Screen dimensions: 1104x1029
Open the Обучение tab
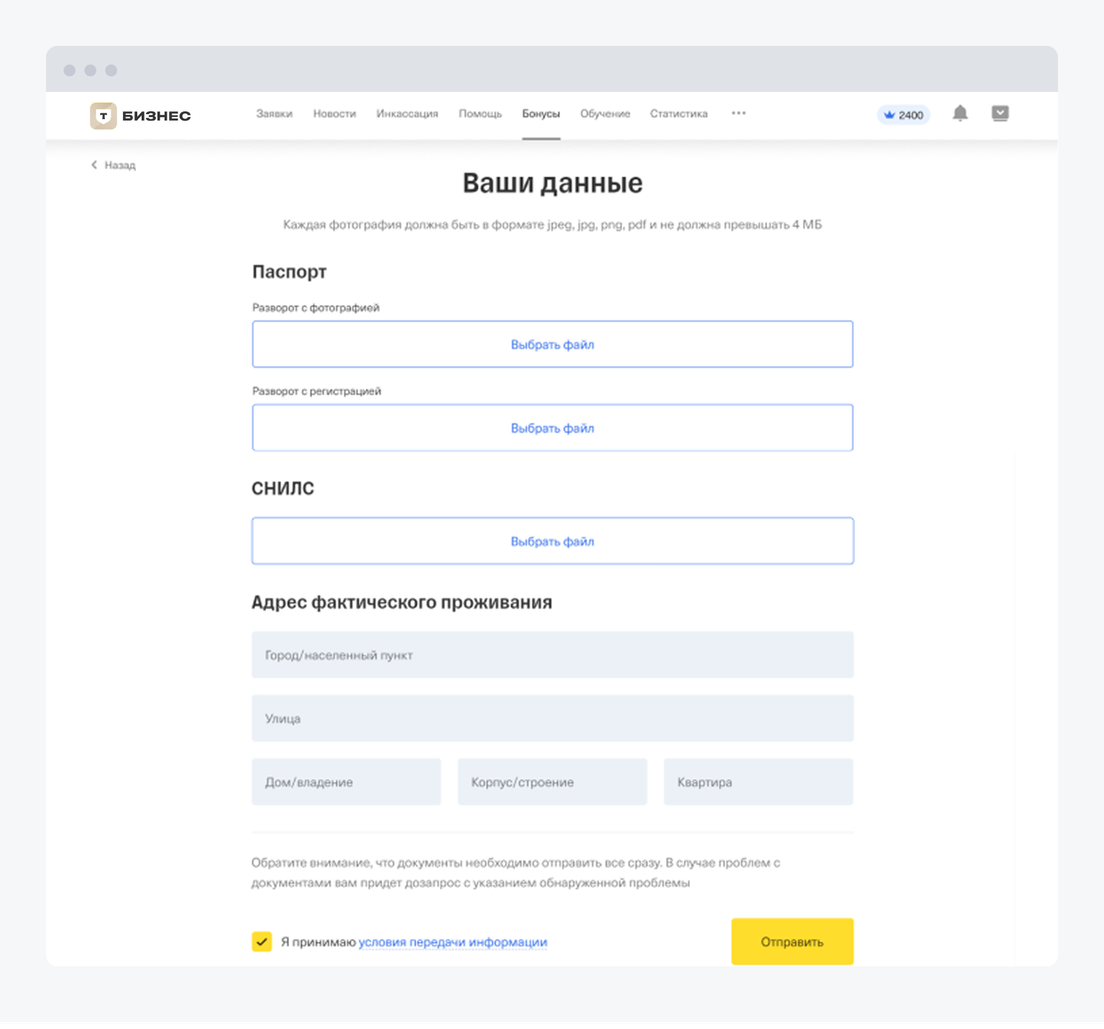pyautogui.click(x=605, y=114)
